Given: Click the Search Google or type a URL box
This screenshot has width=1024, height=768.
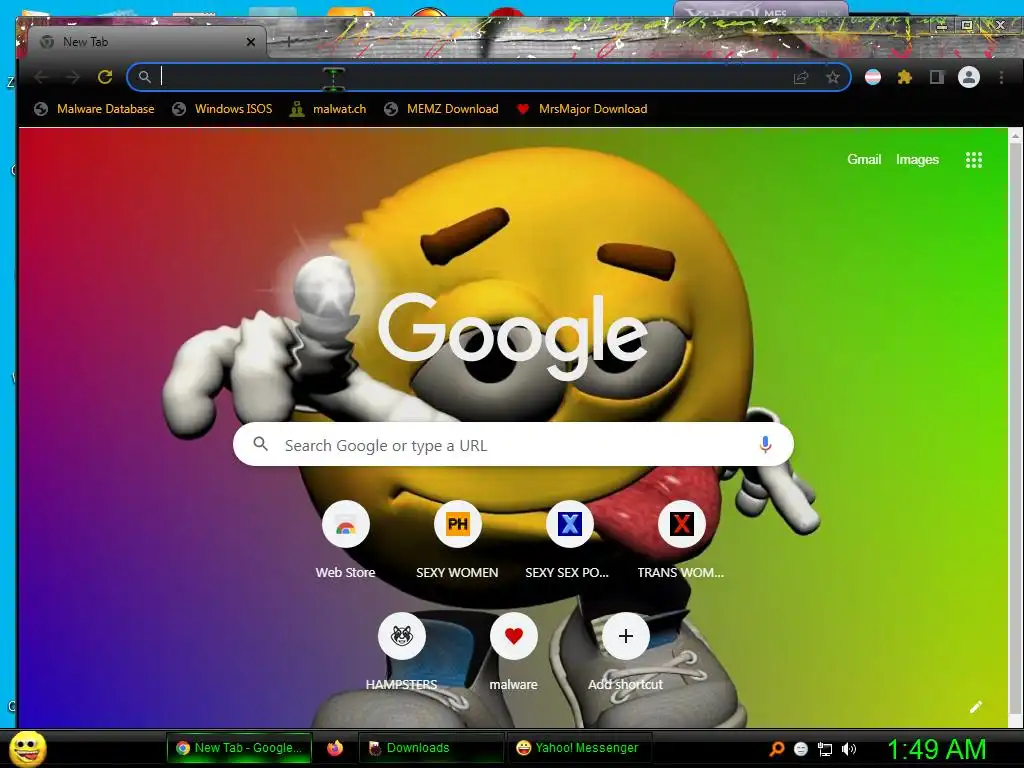Looking at the screenshot, I should [x=513, y=444].
